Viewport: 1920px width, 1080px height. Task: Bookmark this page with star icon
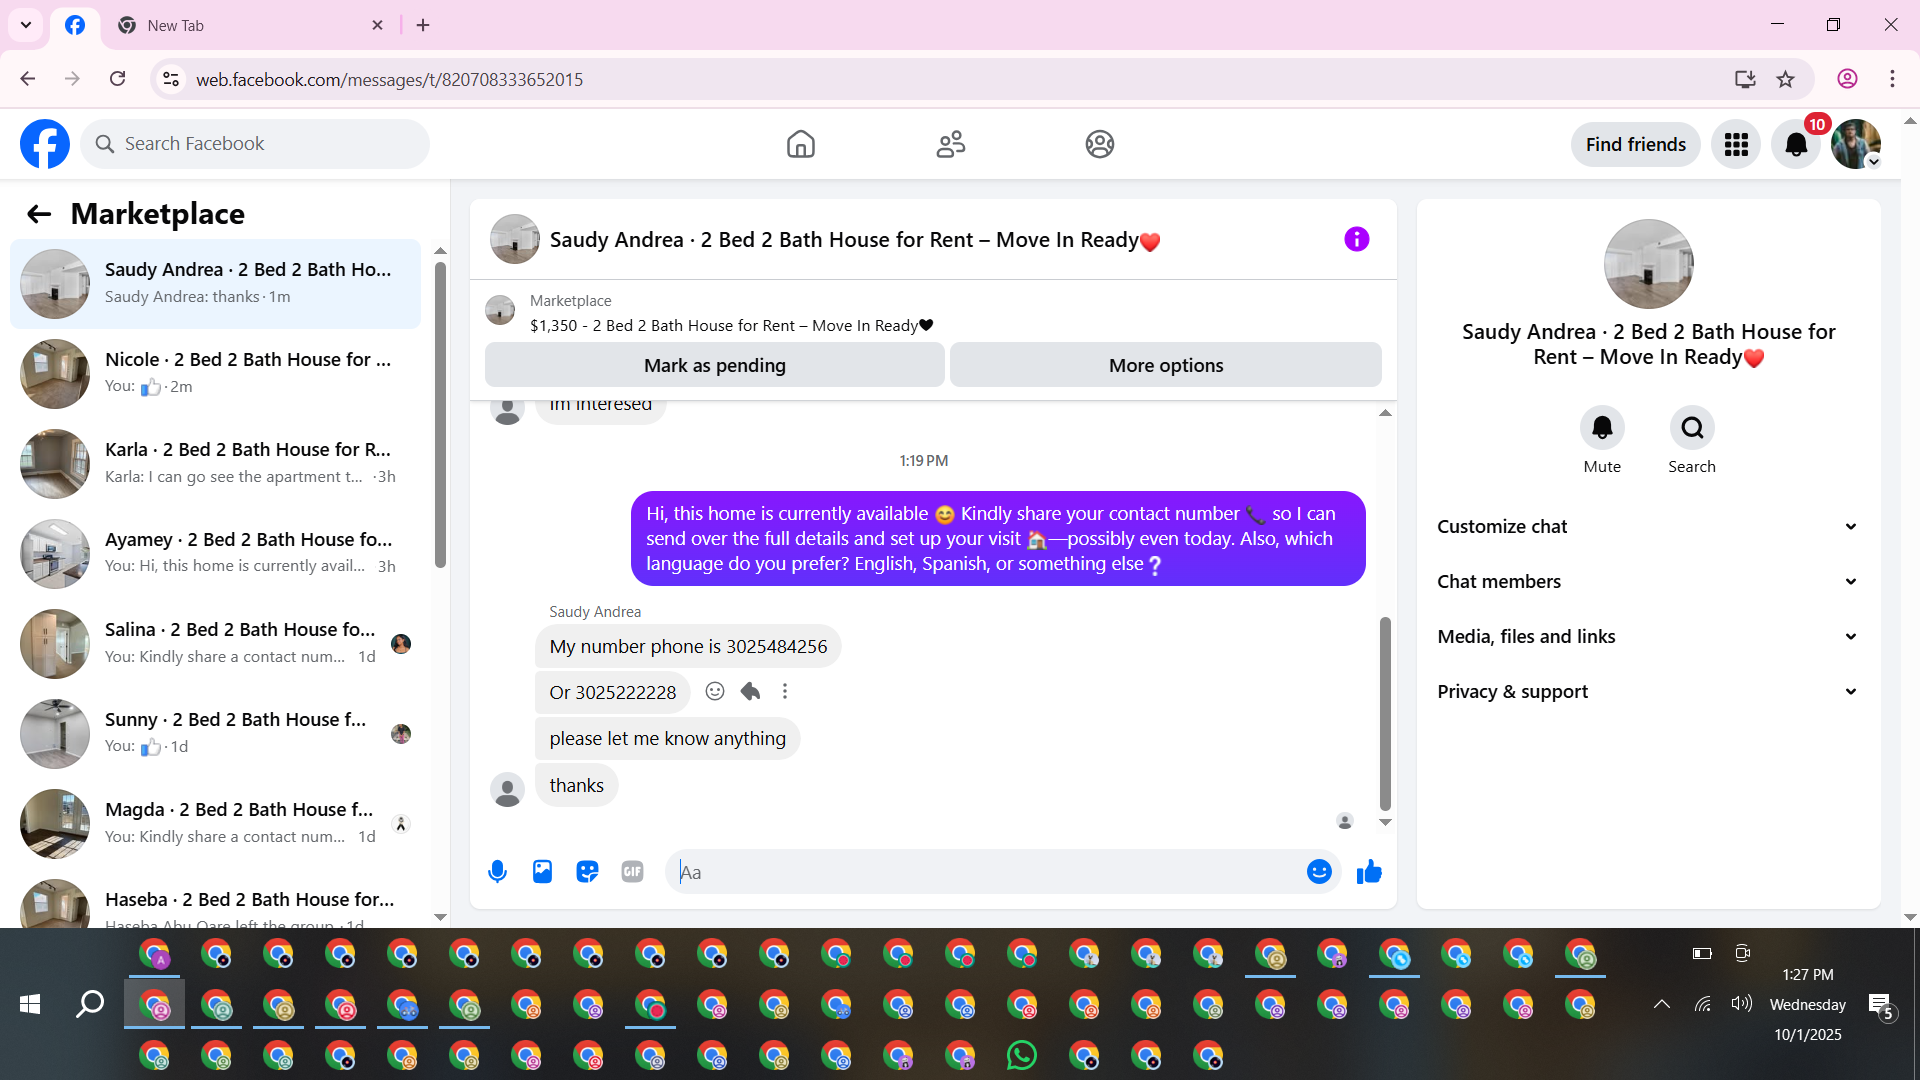[1785, 79]
